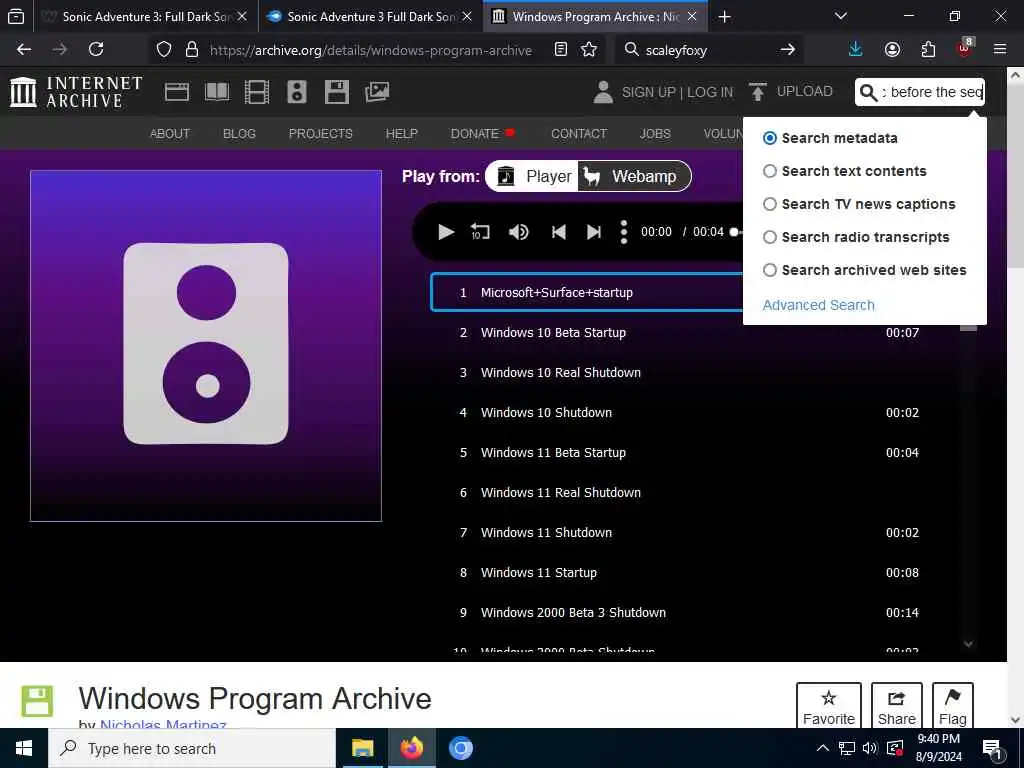Open a new browser tab
1024x768 pixels.
pyautogui.click(x=724, y=16)
